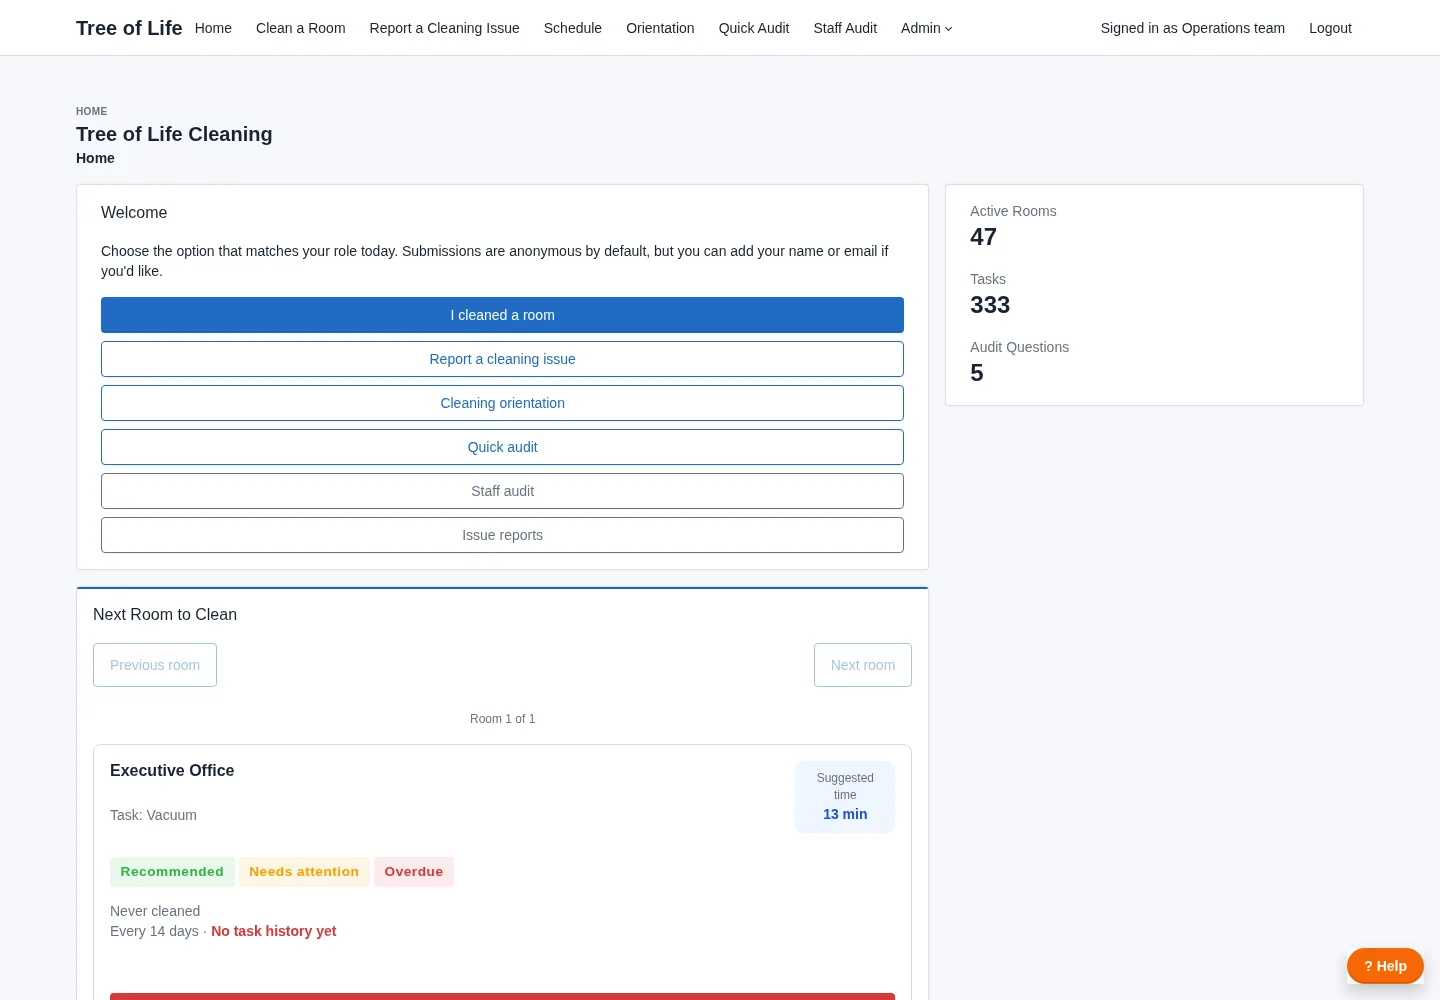Click the Previous room button

coord(155,665)
